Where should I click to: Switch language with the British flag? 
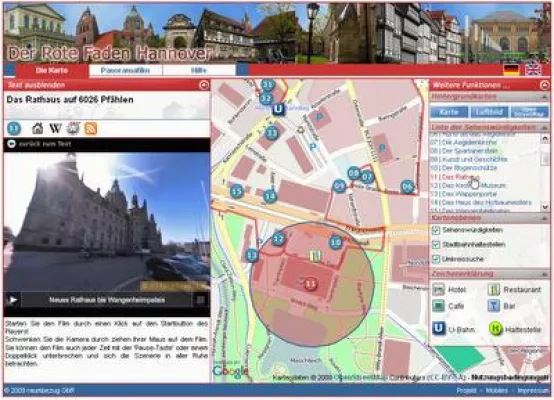[x=533, y=70]
